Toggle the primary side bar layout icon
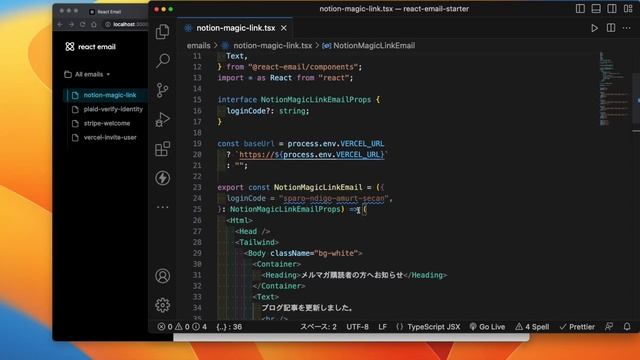Image resolution: width=640 pixels, height=360 pixels. tap(580, 9)
